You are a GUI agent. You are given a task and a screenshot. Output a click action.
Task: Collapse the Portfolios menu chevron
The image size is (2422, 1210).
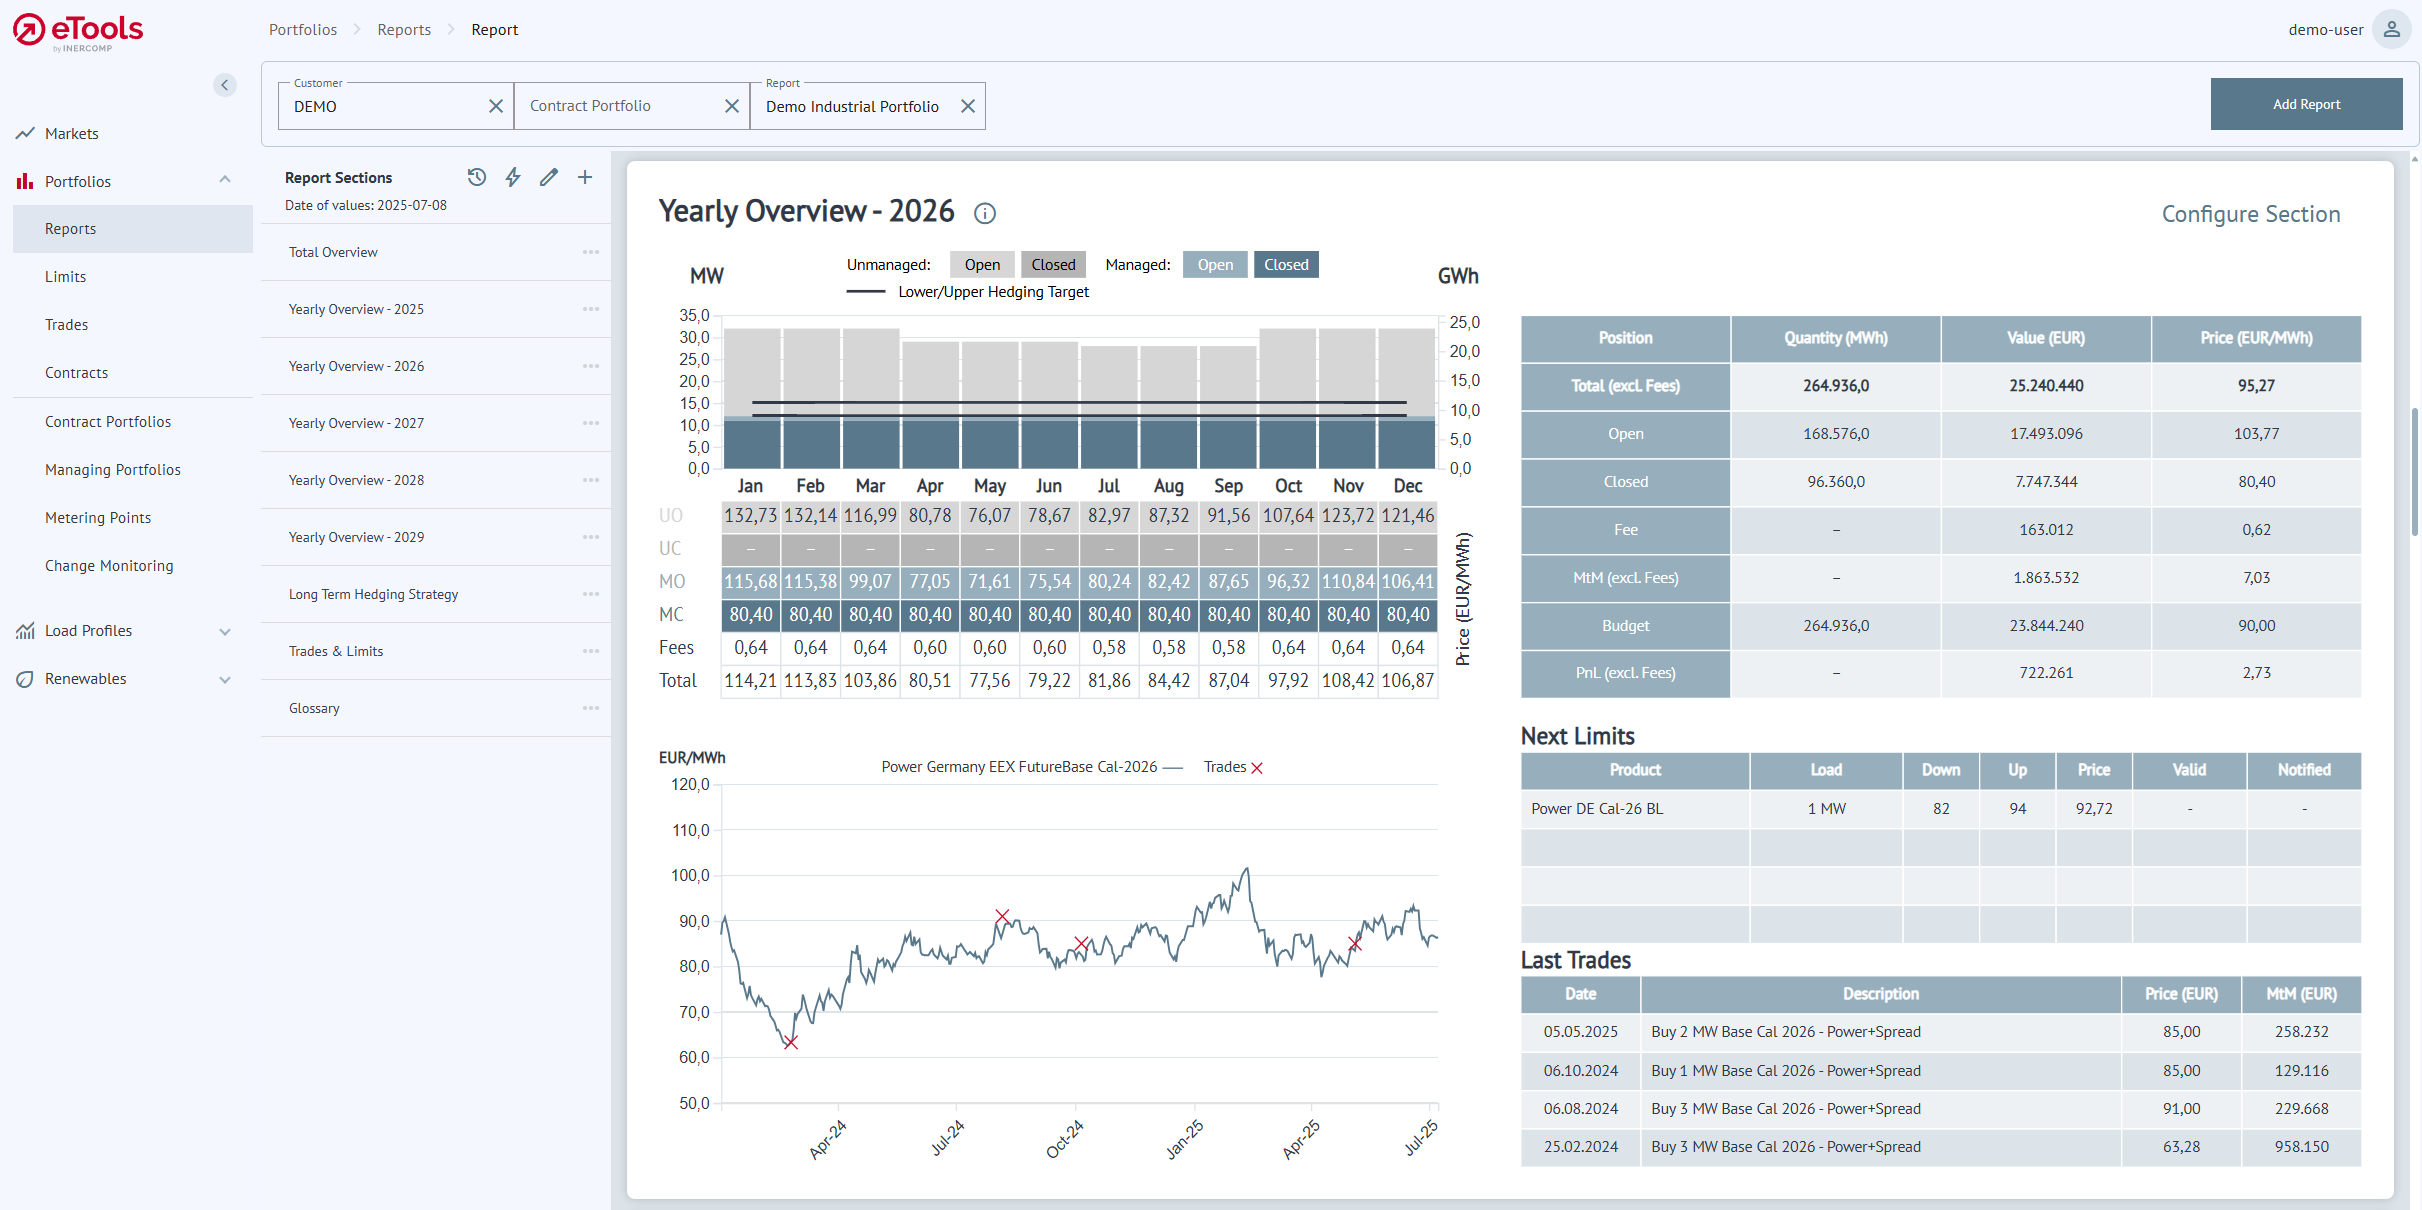[x=225, y=181]
